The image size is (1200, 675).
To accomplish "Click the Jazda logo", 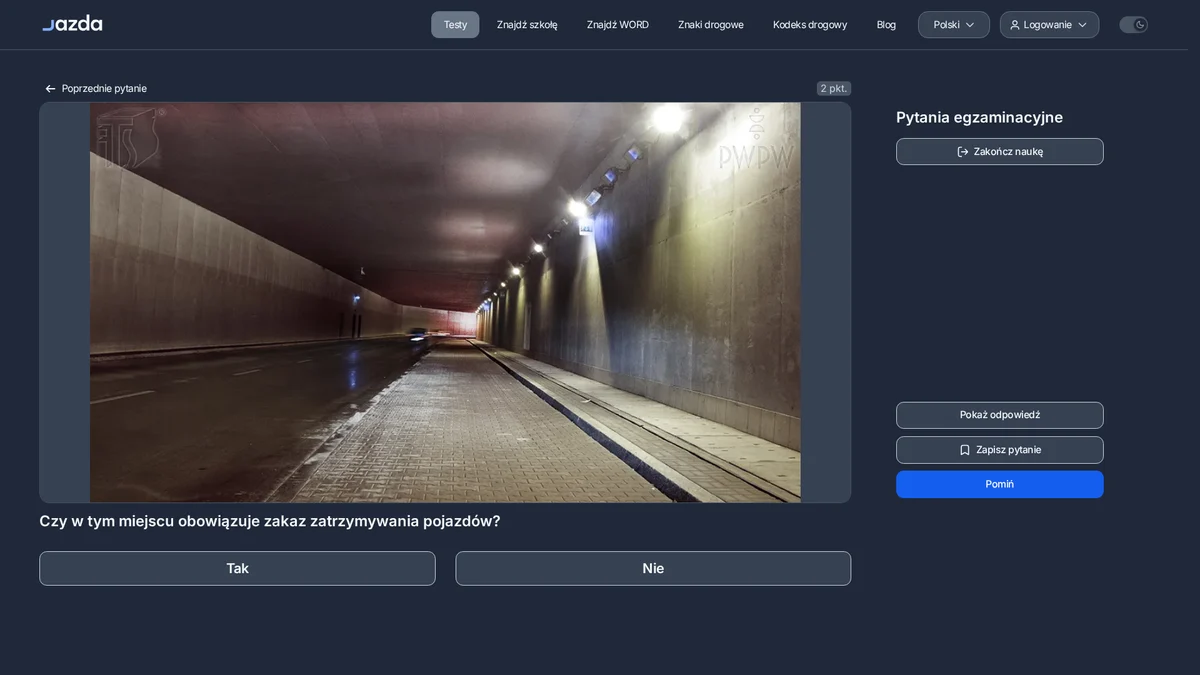I will (72, 23).
